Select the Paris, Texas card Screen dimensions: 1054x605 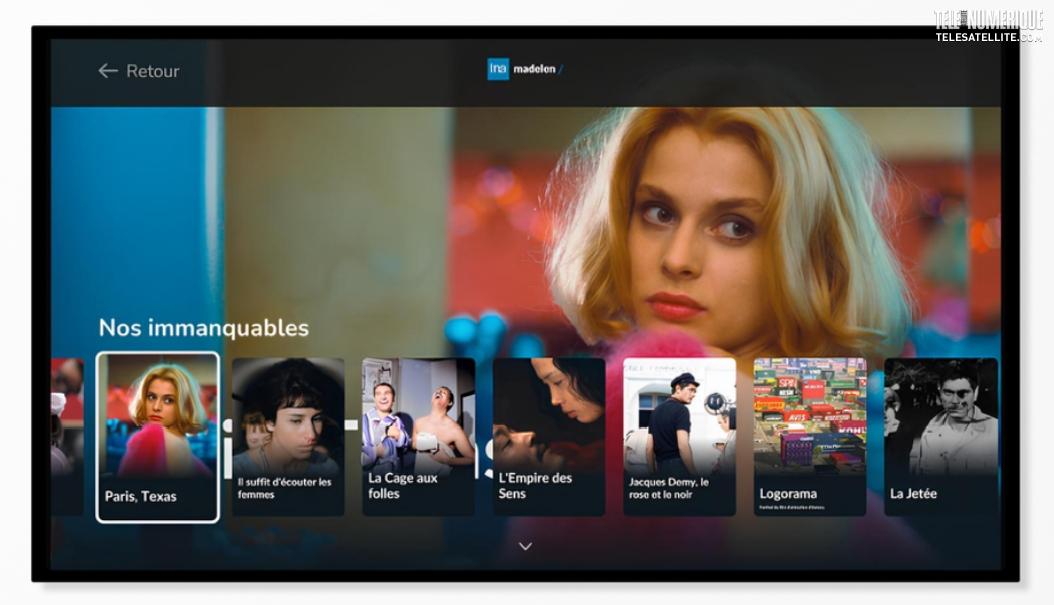pos(158,437)
